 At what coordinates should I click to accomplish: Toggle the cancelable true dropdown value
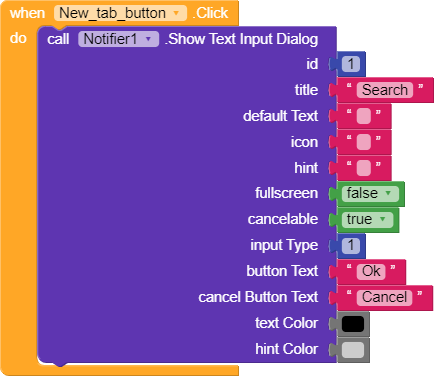point(367,219)
